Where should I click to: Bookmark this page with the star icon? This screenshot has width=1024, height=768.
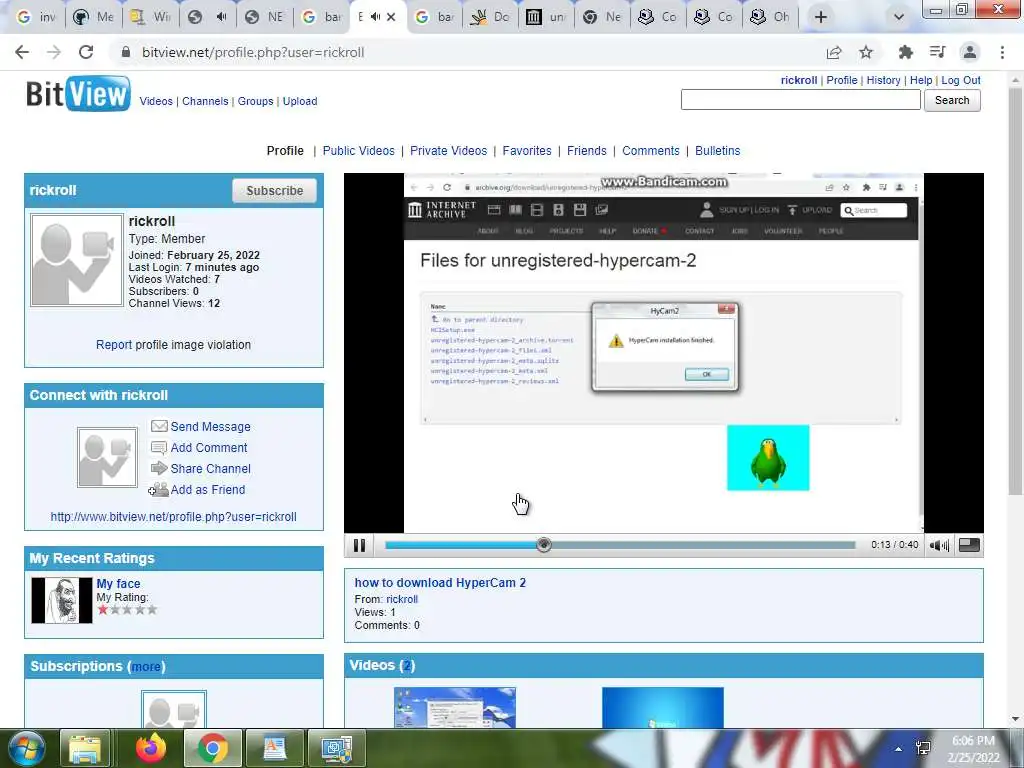[x=866, y=52]
